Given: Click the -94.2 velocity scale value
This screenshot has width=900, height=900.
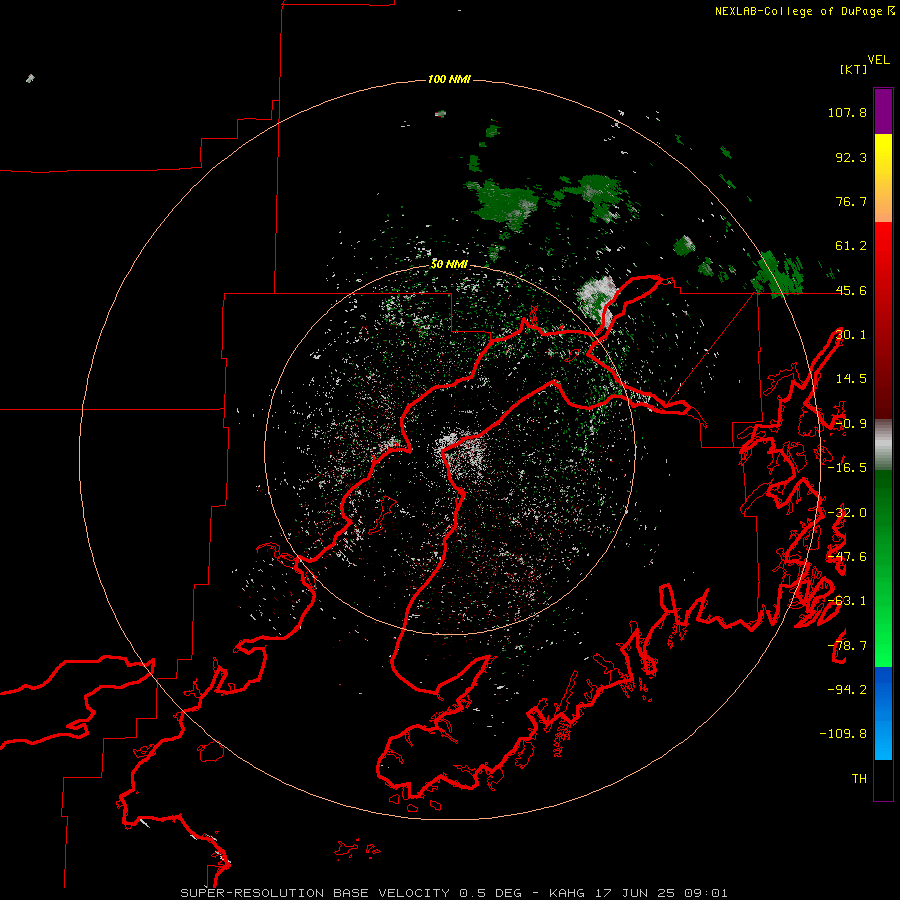Looking at the screenshot, I should [x=847, y=689].
